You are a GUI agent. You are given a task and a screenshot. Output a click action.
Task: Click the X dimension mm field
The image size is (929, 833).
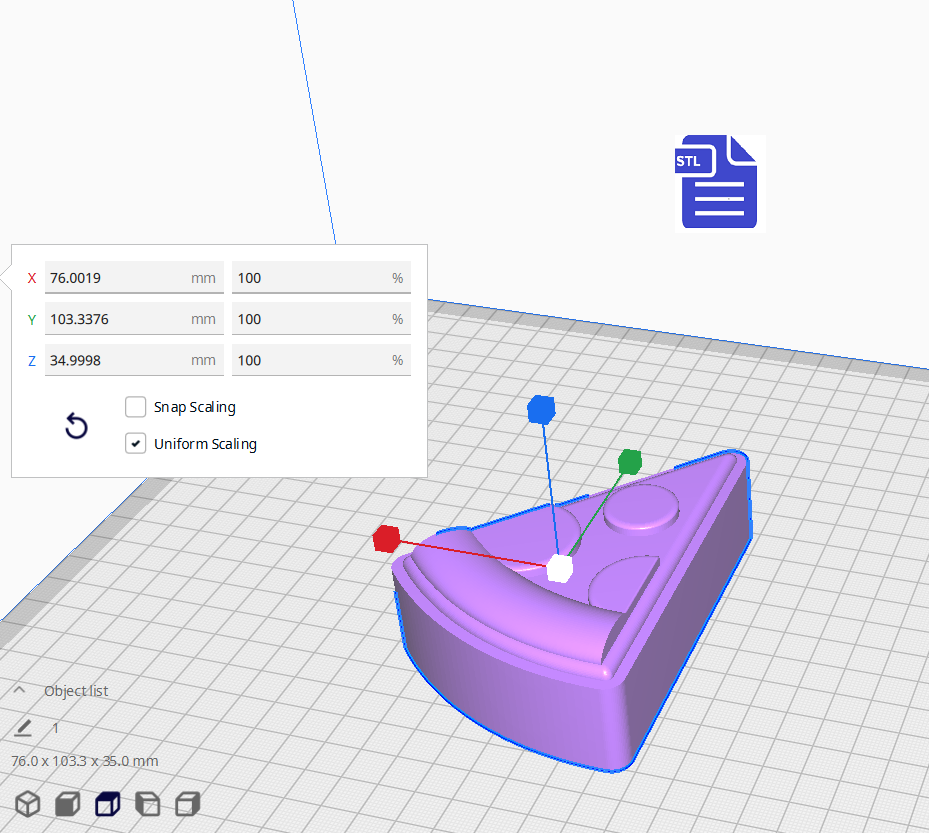118,278
